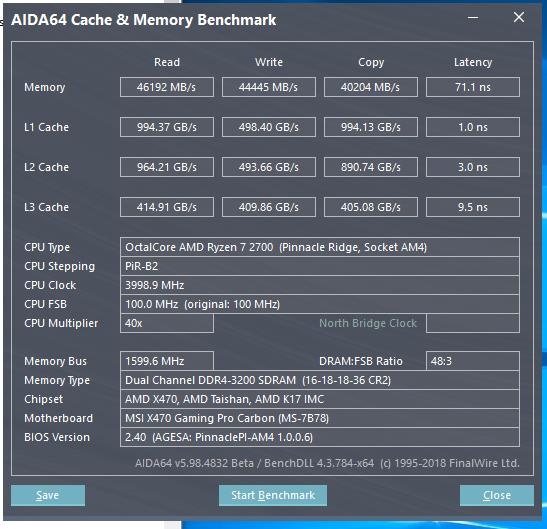Click the L1 Cache row label
547x529 pixels.
46,127
